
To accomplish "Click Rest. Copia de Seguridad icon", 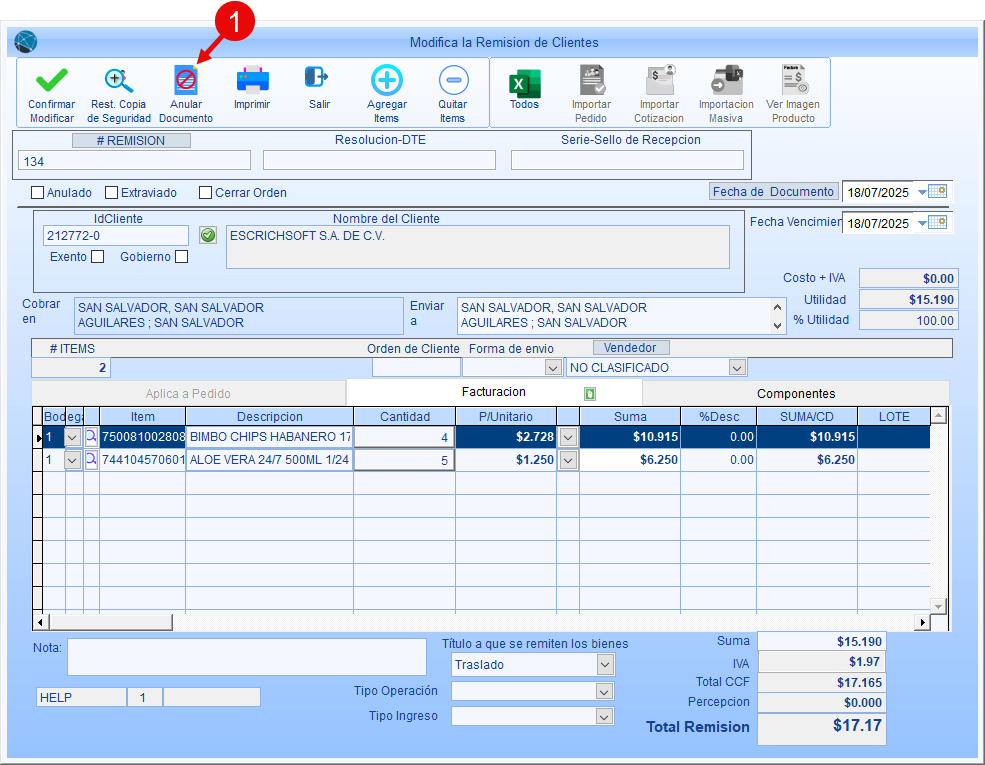I will pos(118,81).
